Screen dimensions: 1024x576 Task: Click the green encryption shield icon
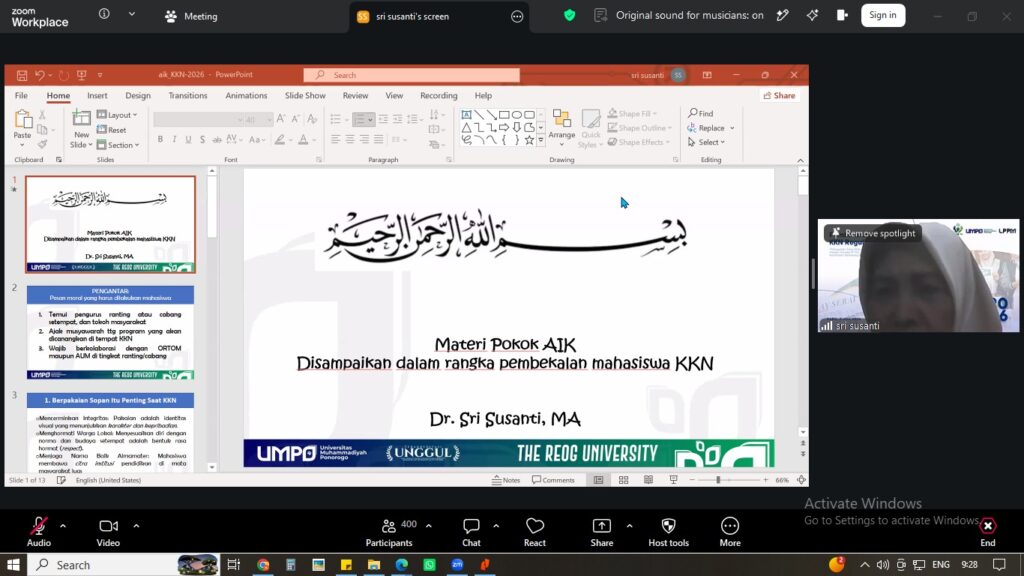(569, 15)
